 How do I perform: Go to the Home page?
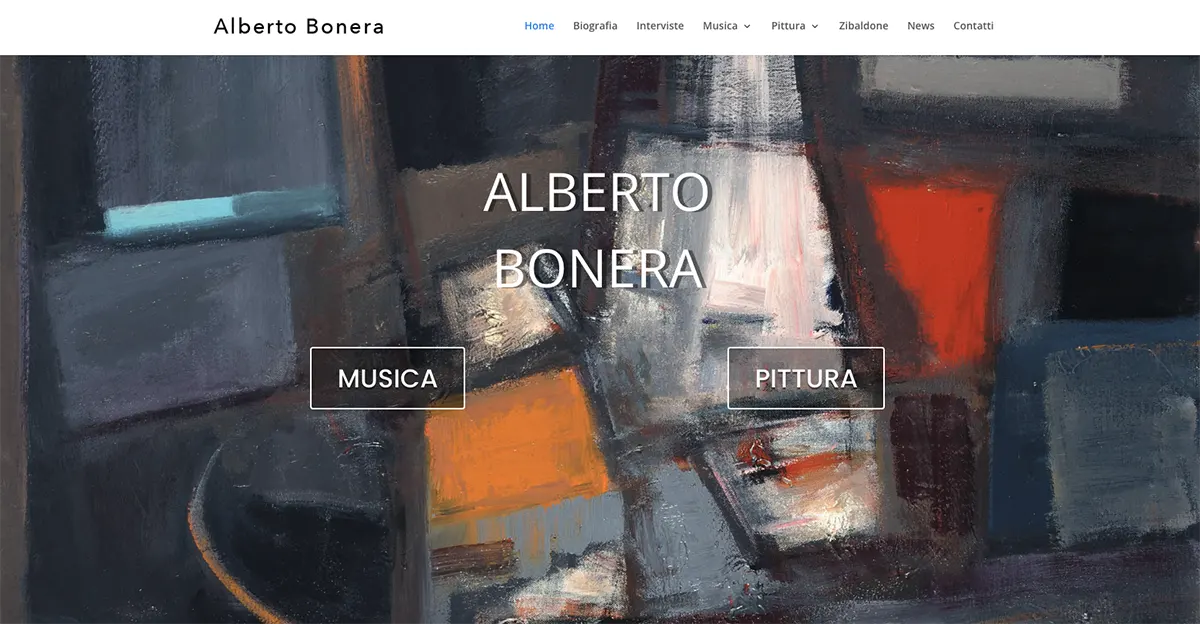[539, 26]
